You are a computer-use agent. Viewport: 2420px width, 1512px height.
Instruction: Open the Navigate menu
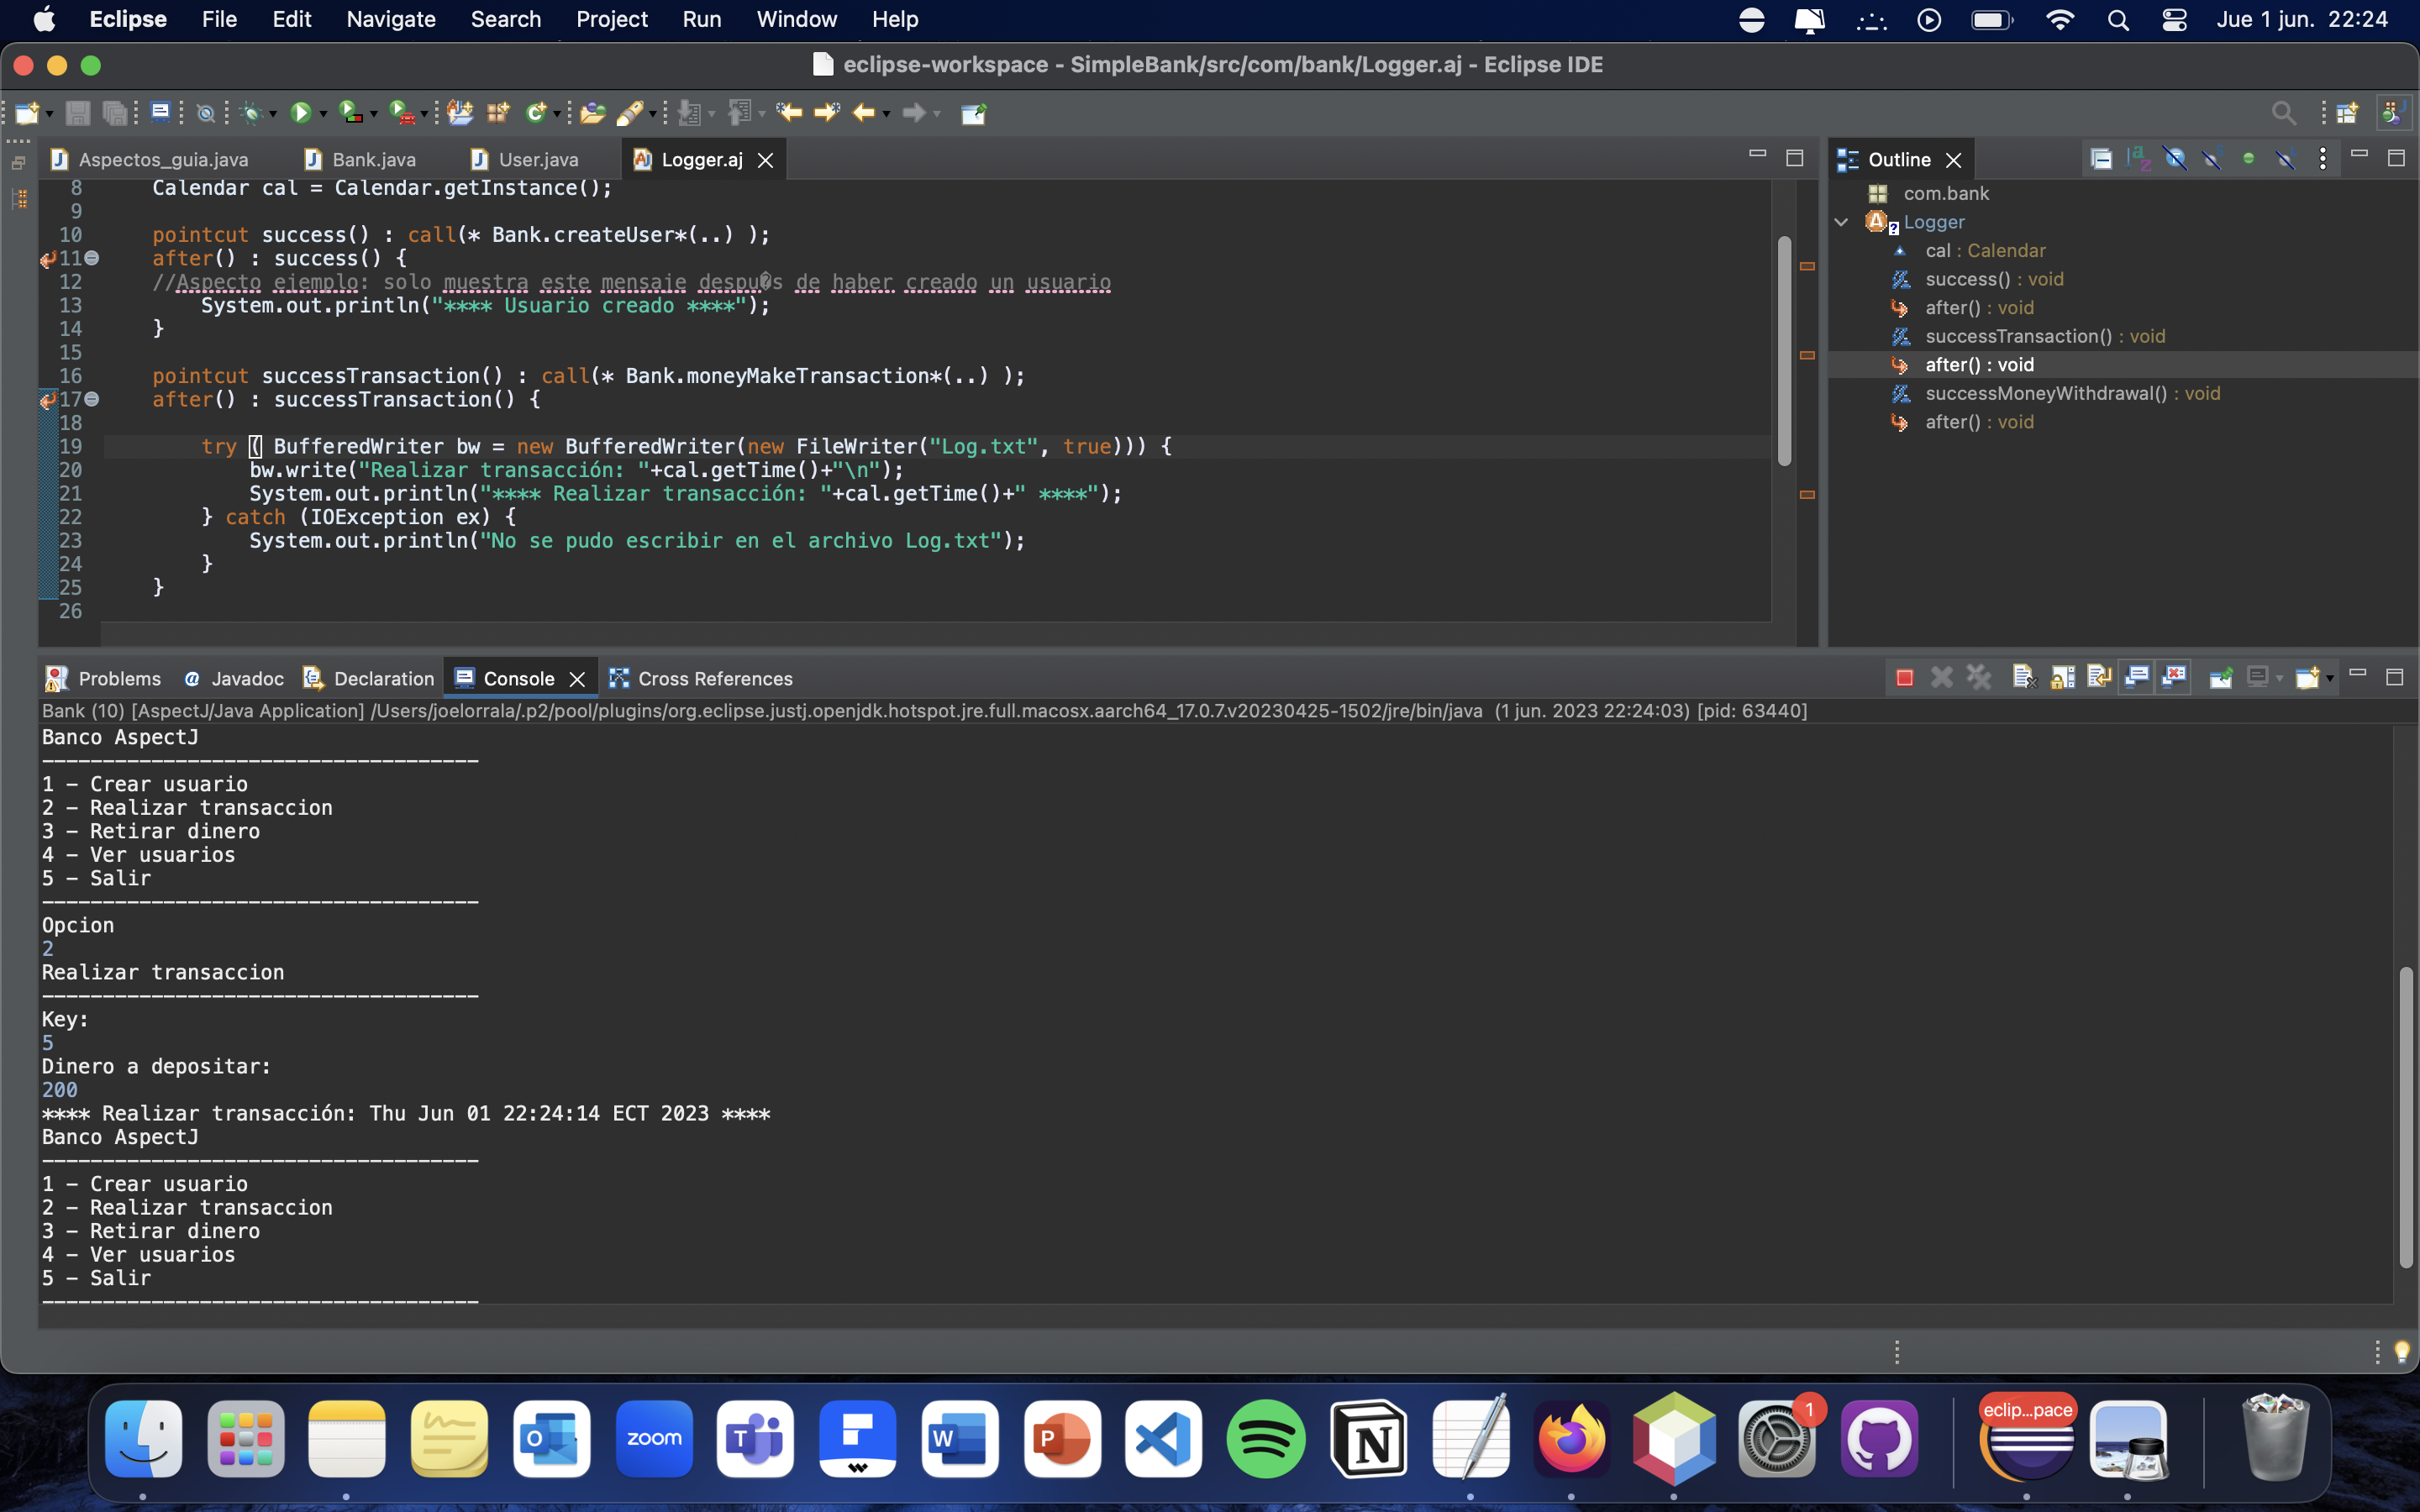[390, 19]
